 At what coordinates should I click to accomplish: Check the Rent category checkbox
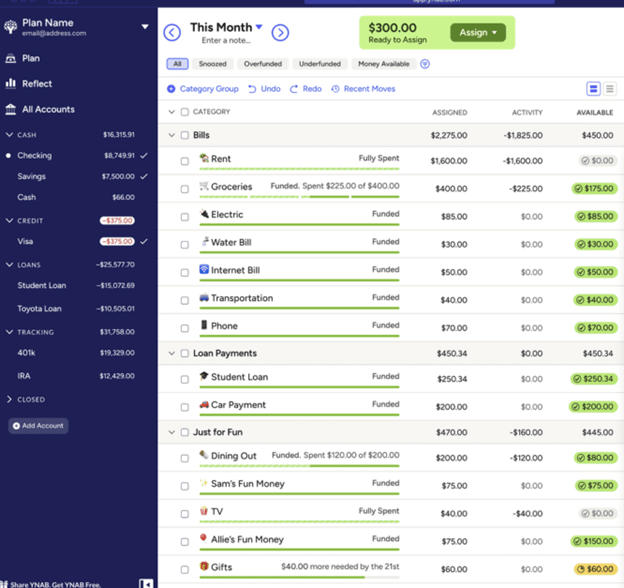click(x=185, y=159)
